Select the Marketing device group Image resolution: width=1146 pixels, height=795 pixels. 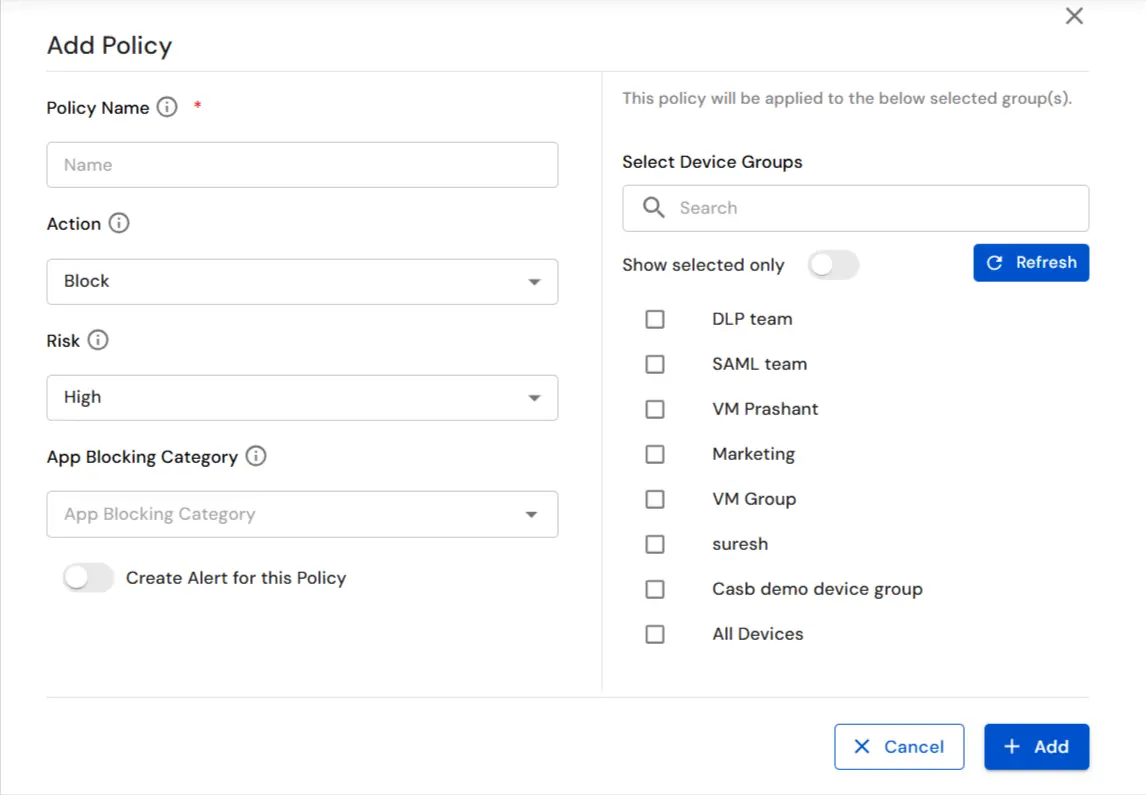click(655, 454)
